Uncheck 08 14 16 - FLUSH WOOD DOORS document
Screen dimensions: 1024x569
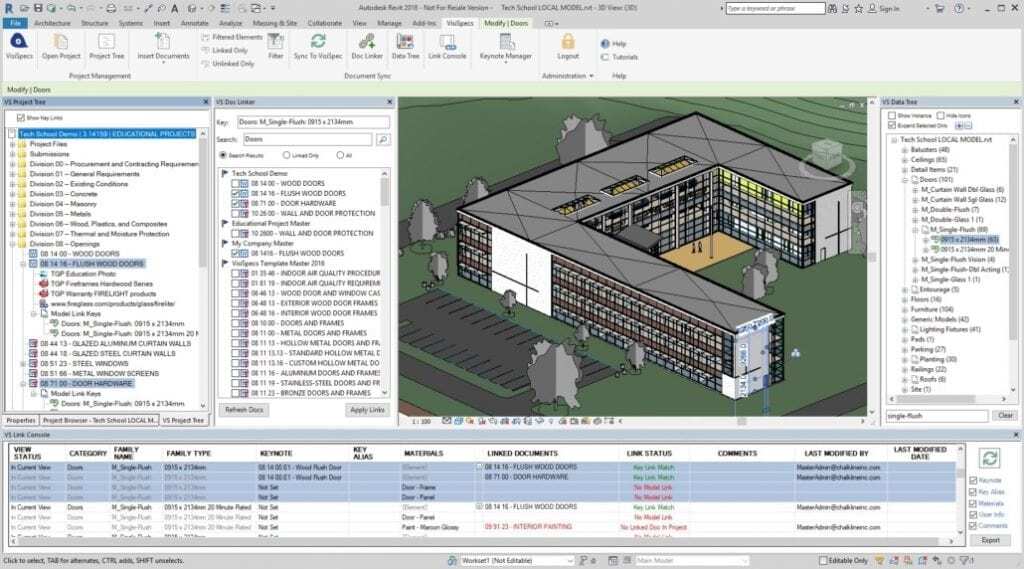[235, 193]
